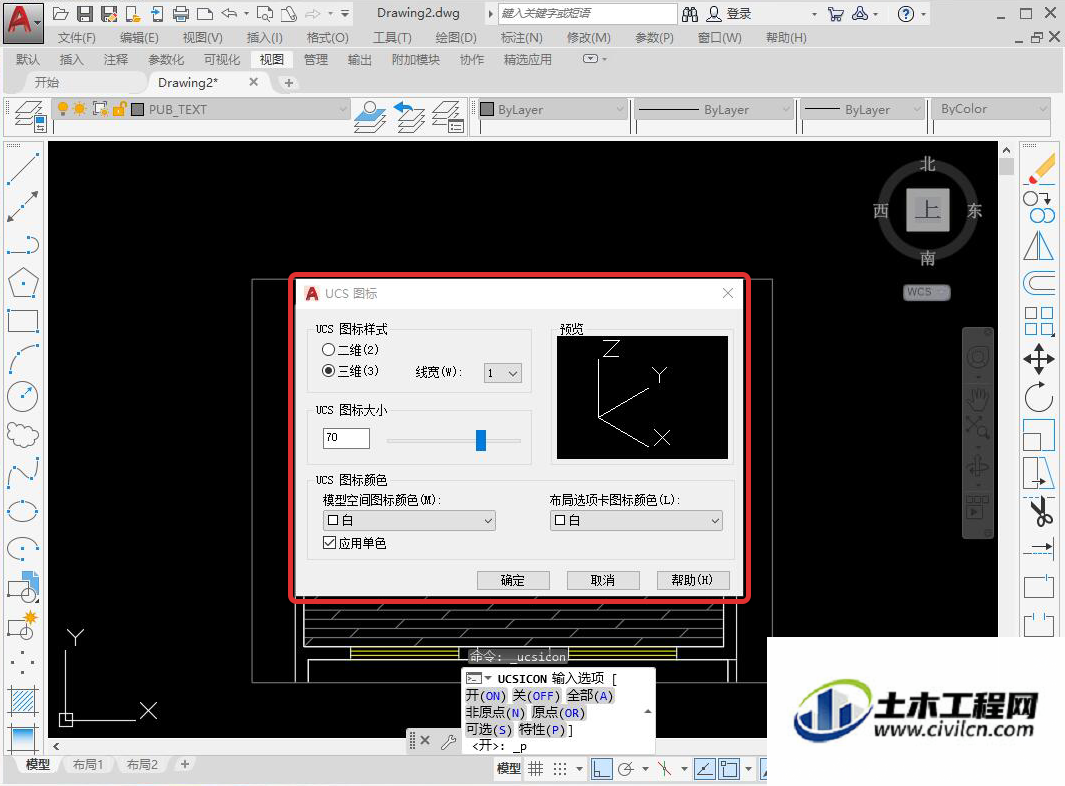The image size is (1065, 786).
Task: Select the Hatch tool
Action: click(23, 700)
